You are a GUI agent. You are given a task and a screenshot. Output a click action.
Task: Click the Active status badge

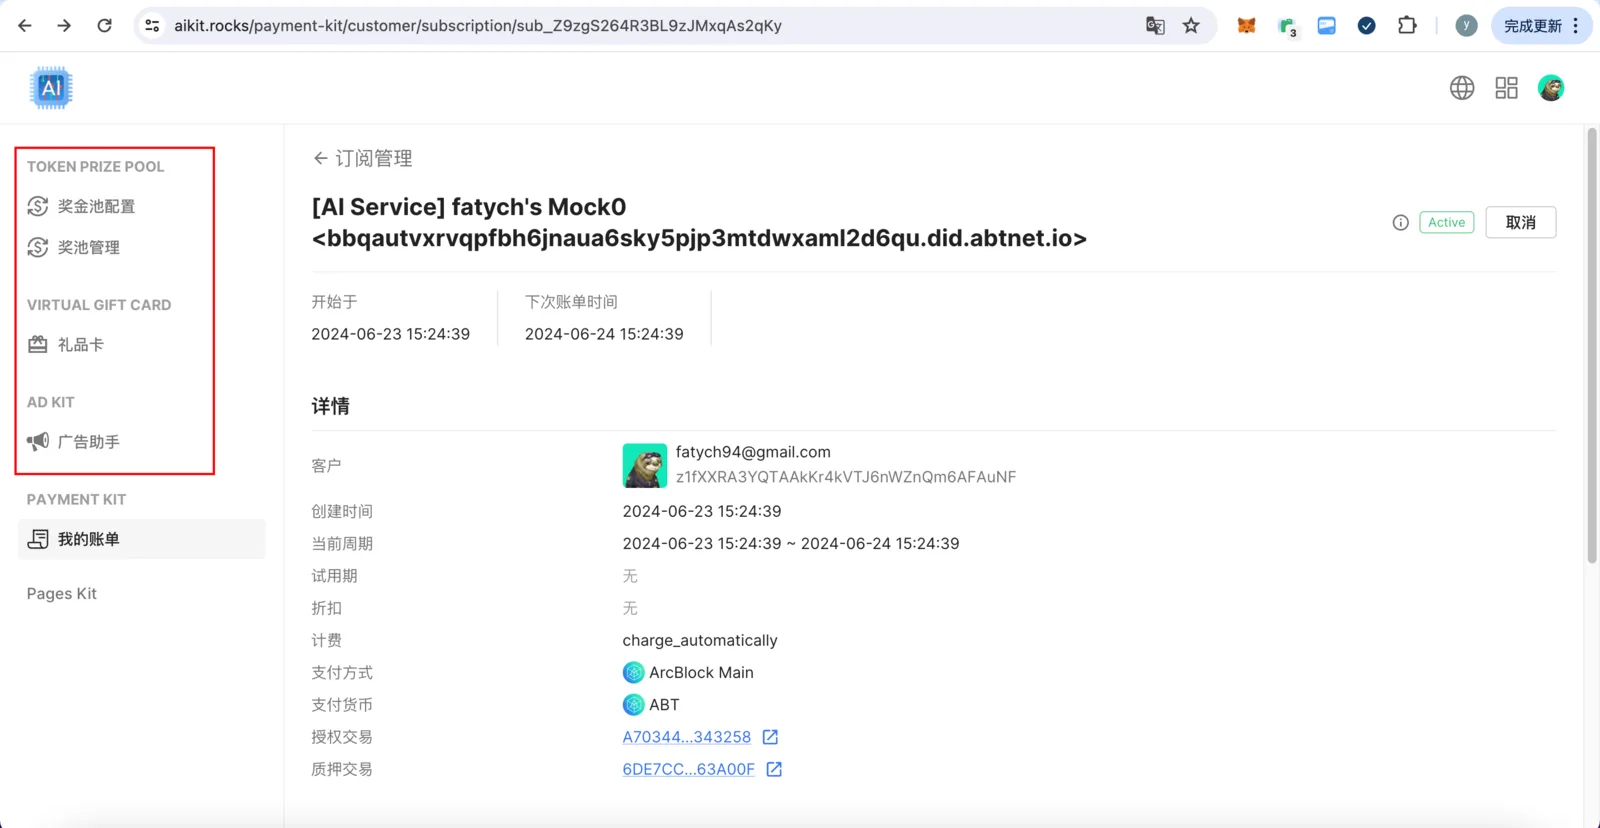coord(1446,222)
